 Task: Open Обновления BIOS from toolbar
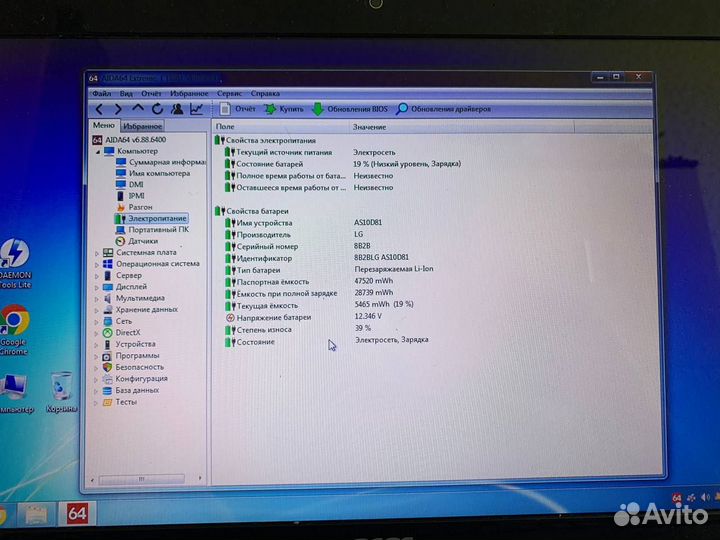(350, 109)
